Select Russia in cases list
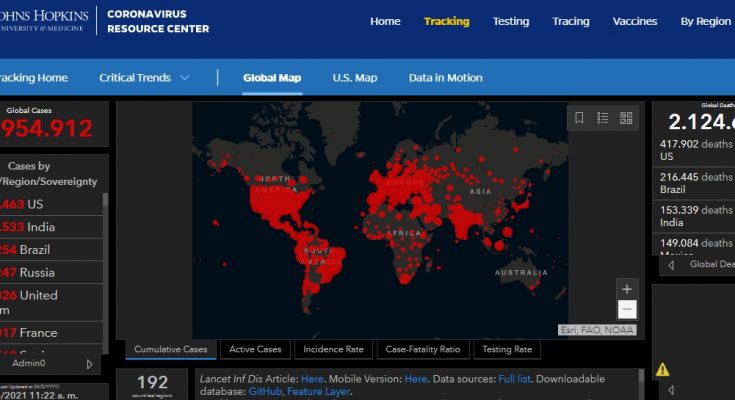Screen dimensions: 735x400 coord(51,272)
